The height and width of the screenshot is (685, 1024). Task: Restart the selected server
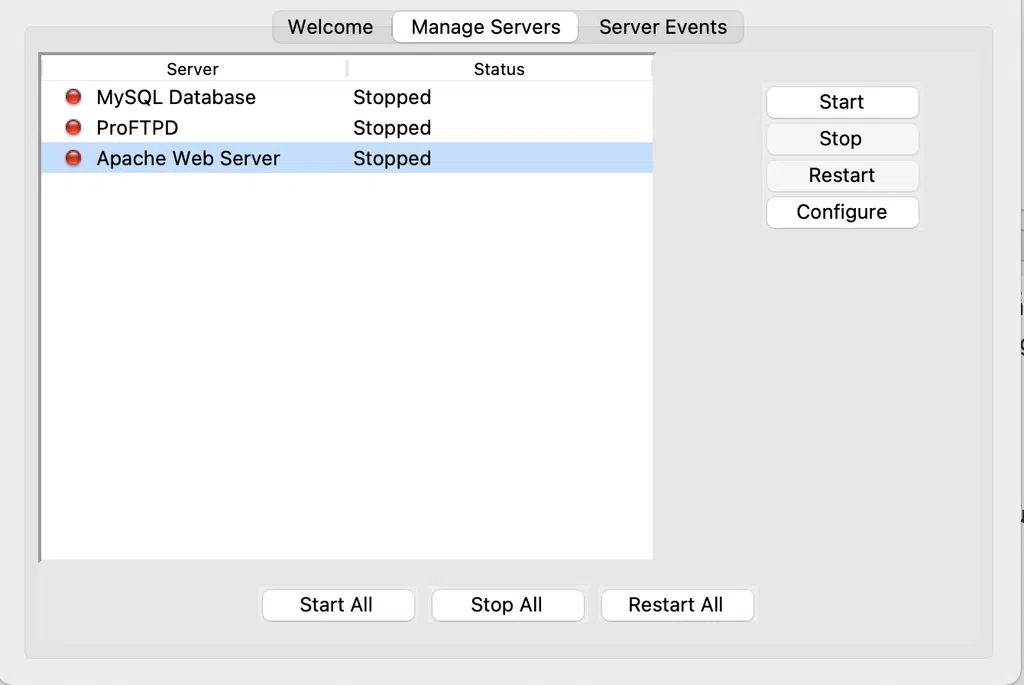(842, 175)
